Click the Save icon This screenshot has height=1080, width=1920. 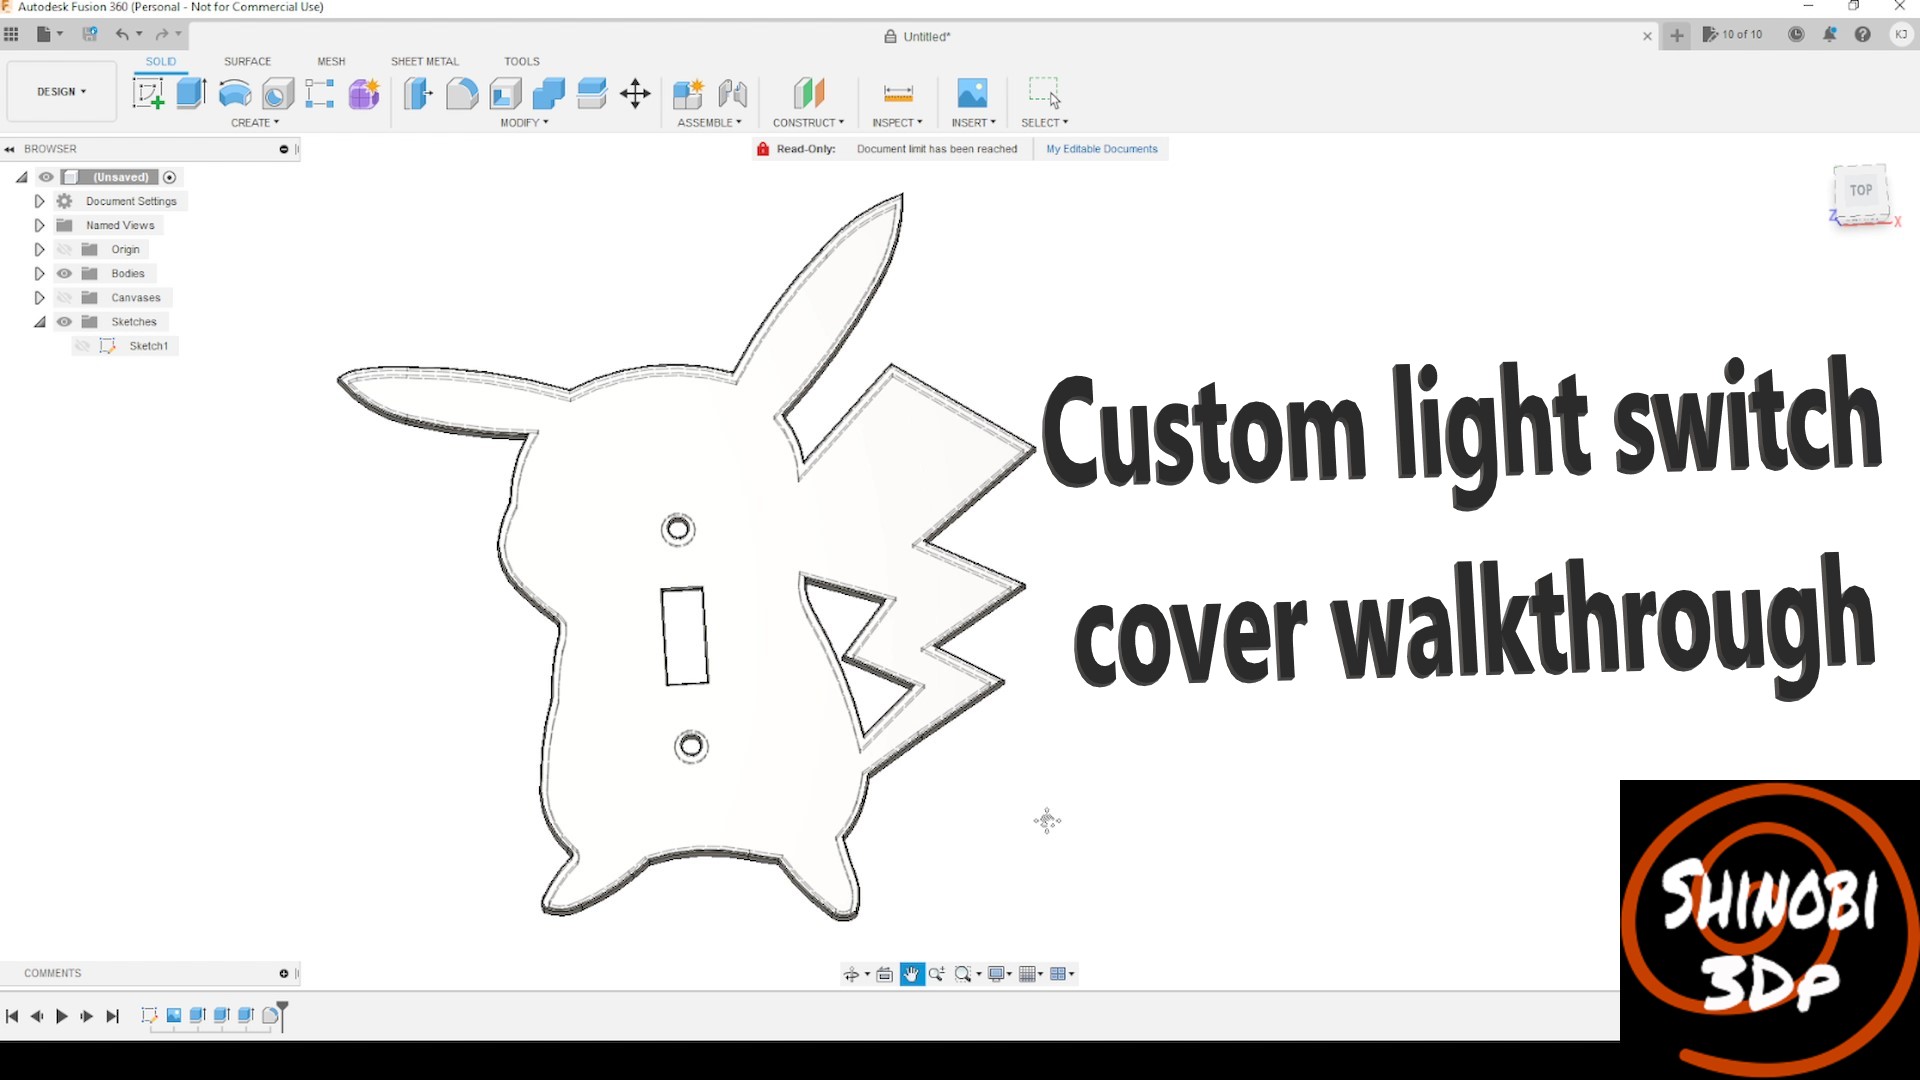point(90,34)
